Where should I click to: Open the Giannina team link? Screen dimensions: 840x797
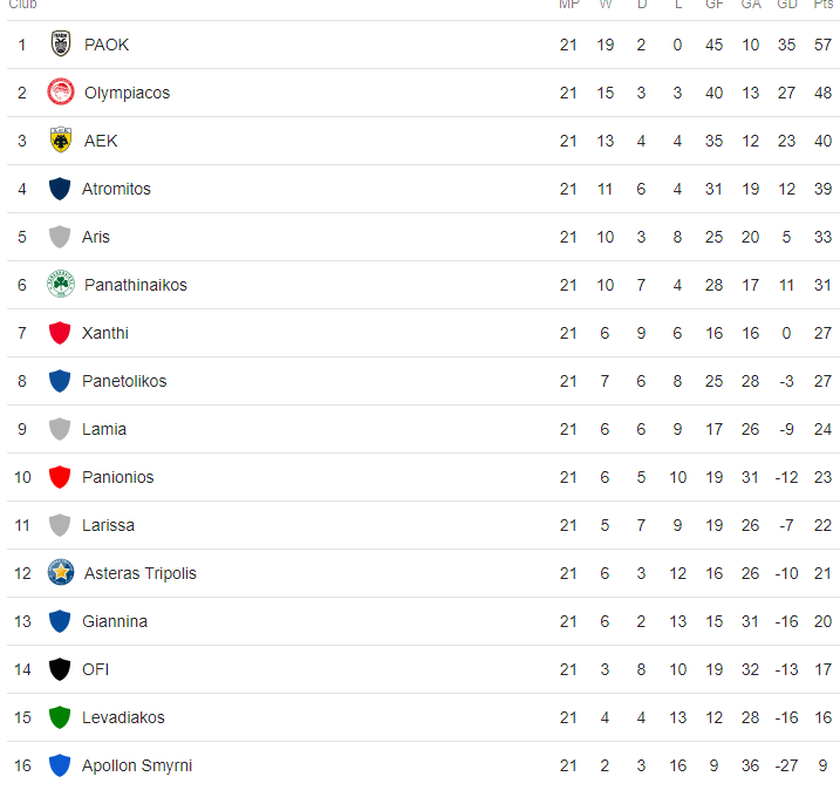[x=114, y=621]
